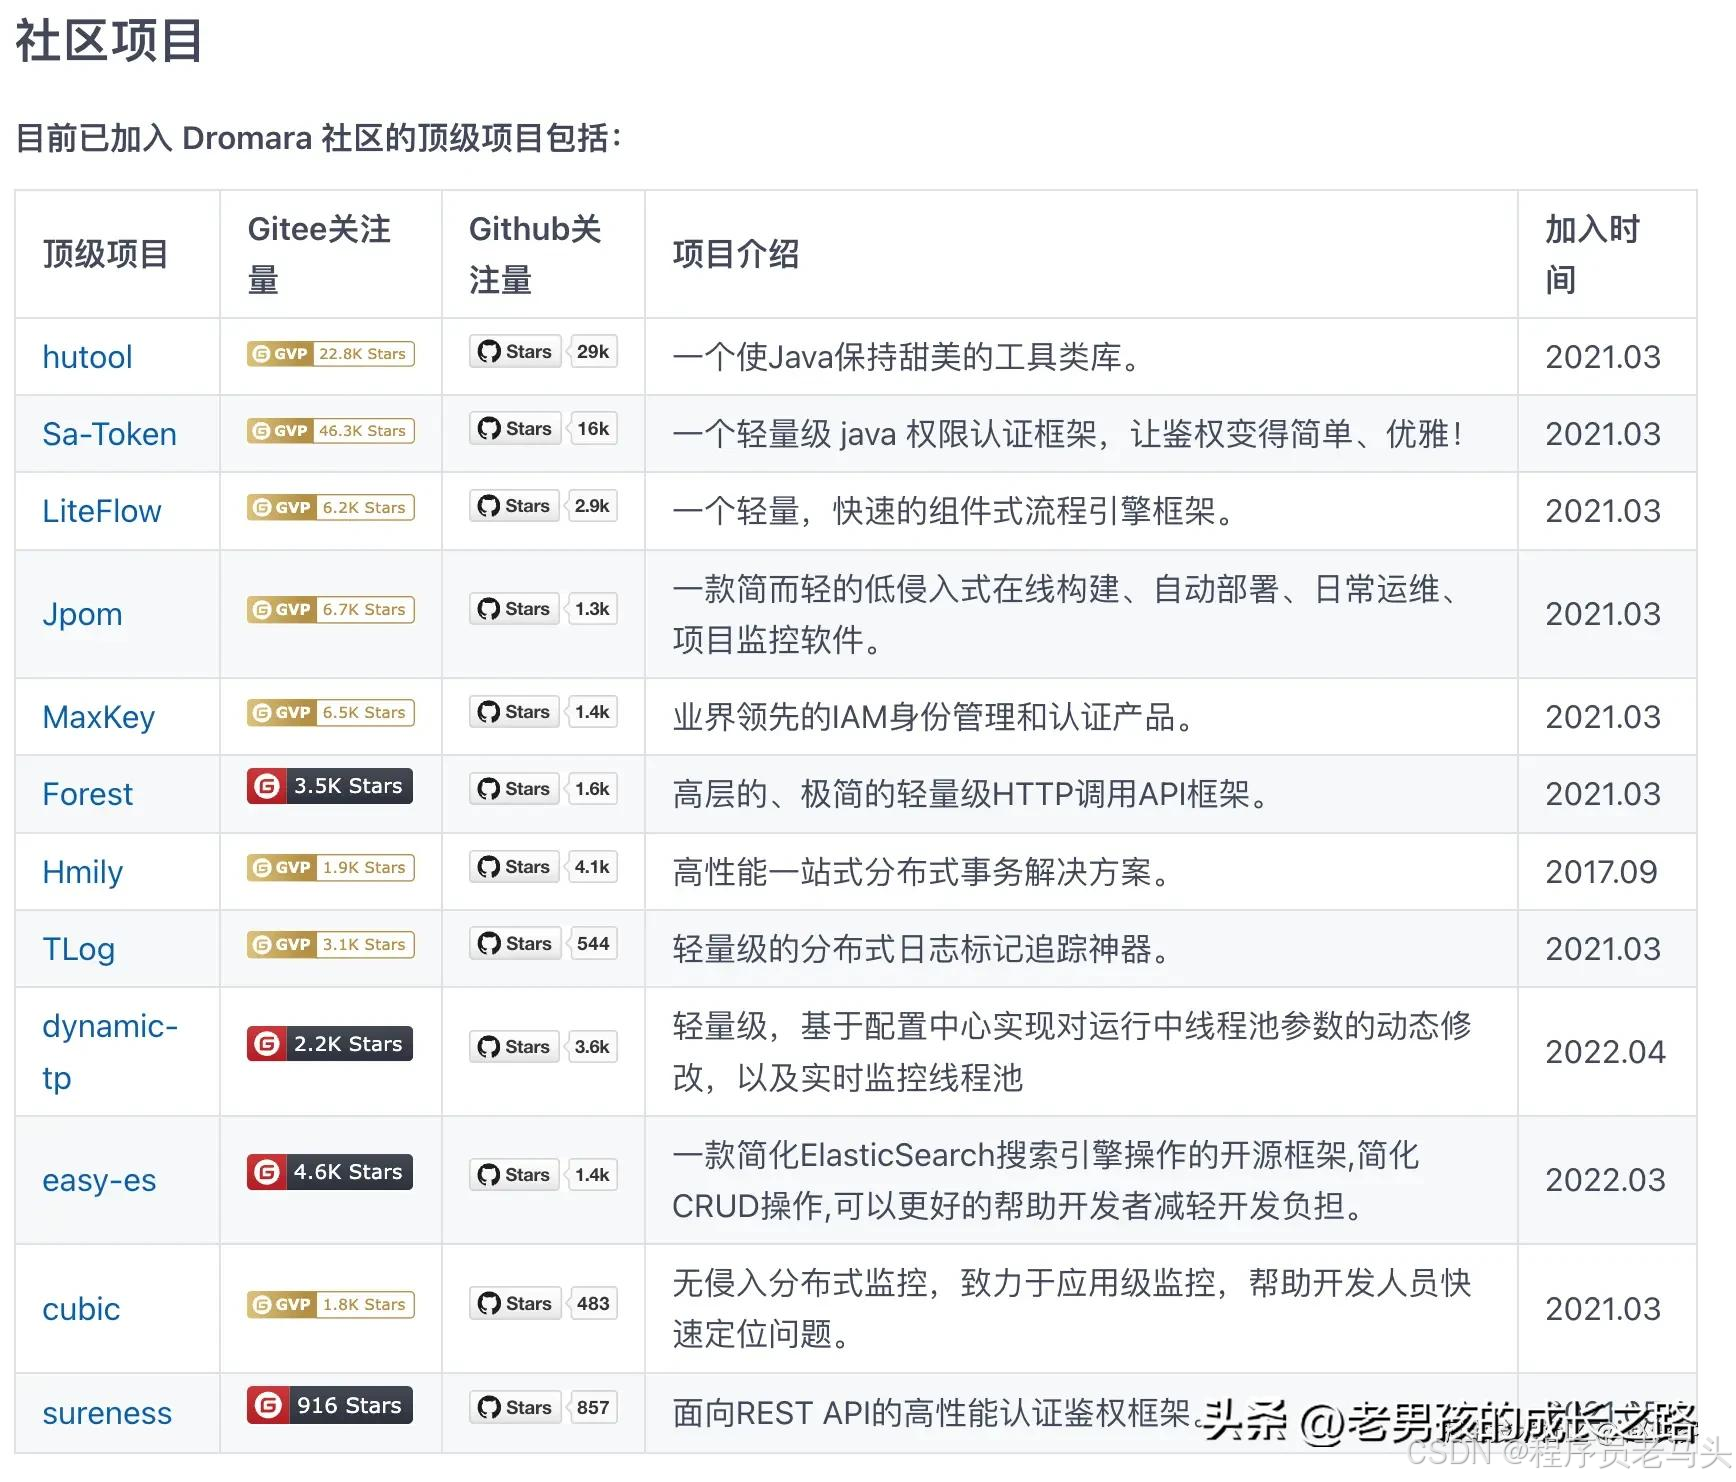Click the GitHub Stars button in sureness row
Screen dimensions: 1736x1482
[515, 1408]
